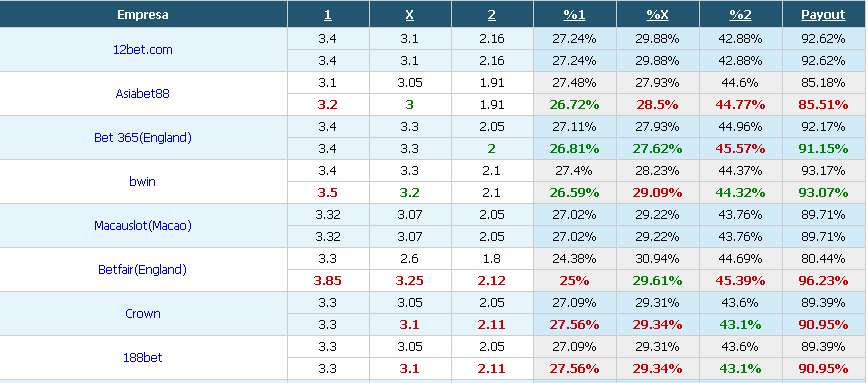
Task: Open the bwin company link
Action: [x=143, y=182]
